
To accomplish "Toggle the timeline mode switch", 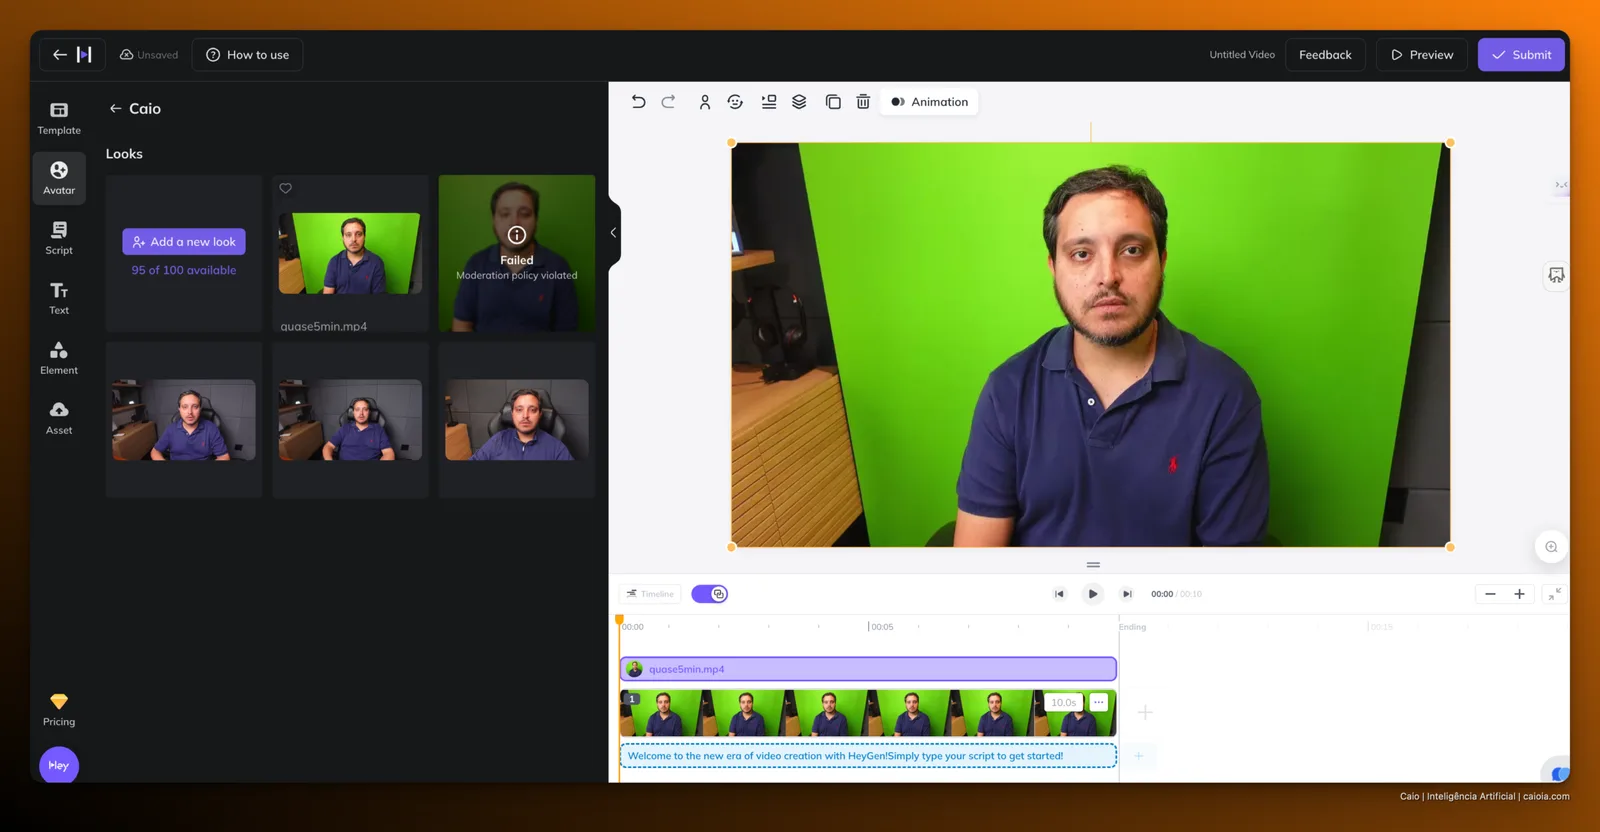I will (710, 594).
